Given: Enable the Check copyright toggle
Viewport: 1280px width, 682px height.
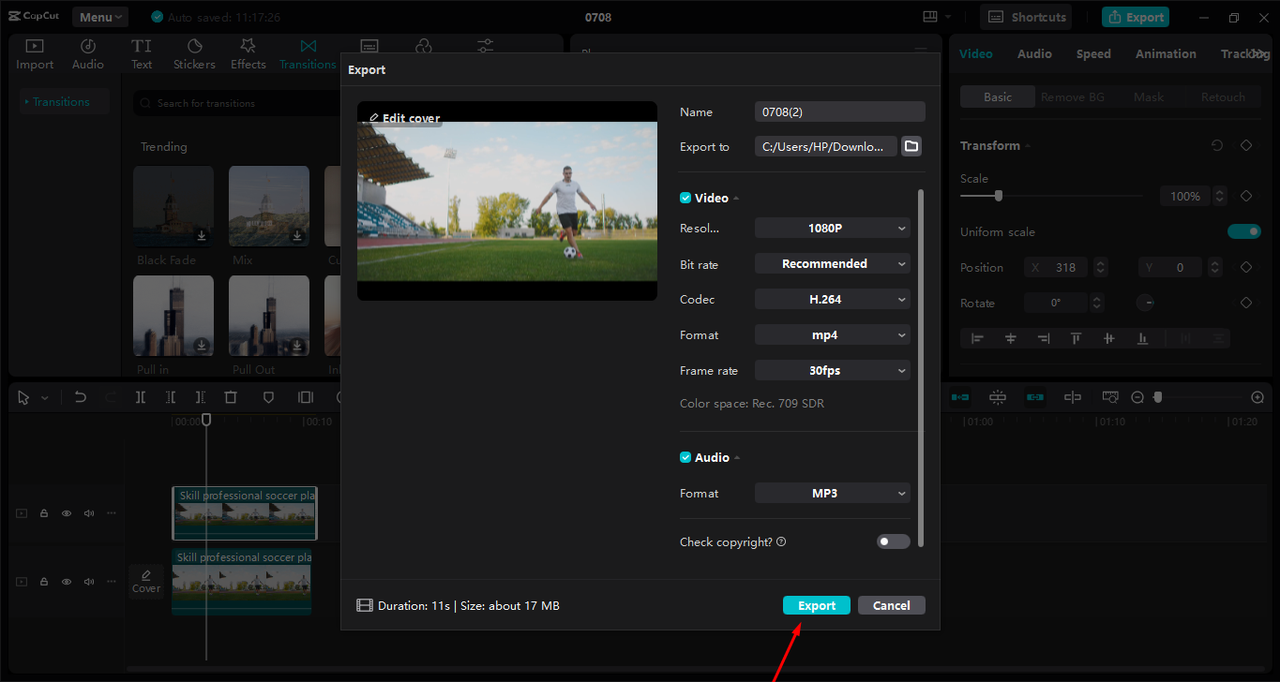Looking at the screenshot, I should click(x=894, y=541).
